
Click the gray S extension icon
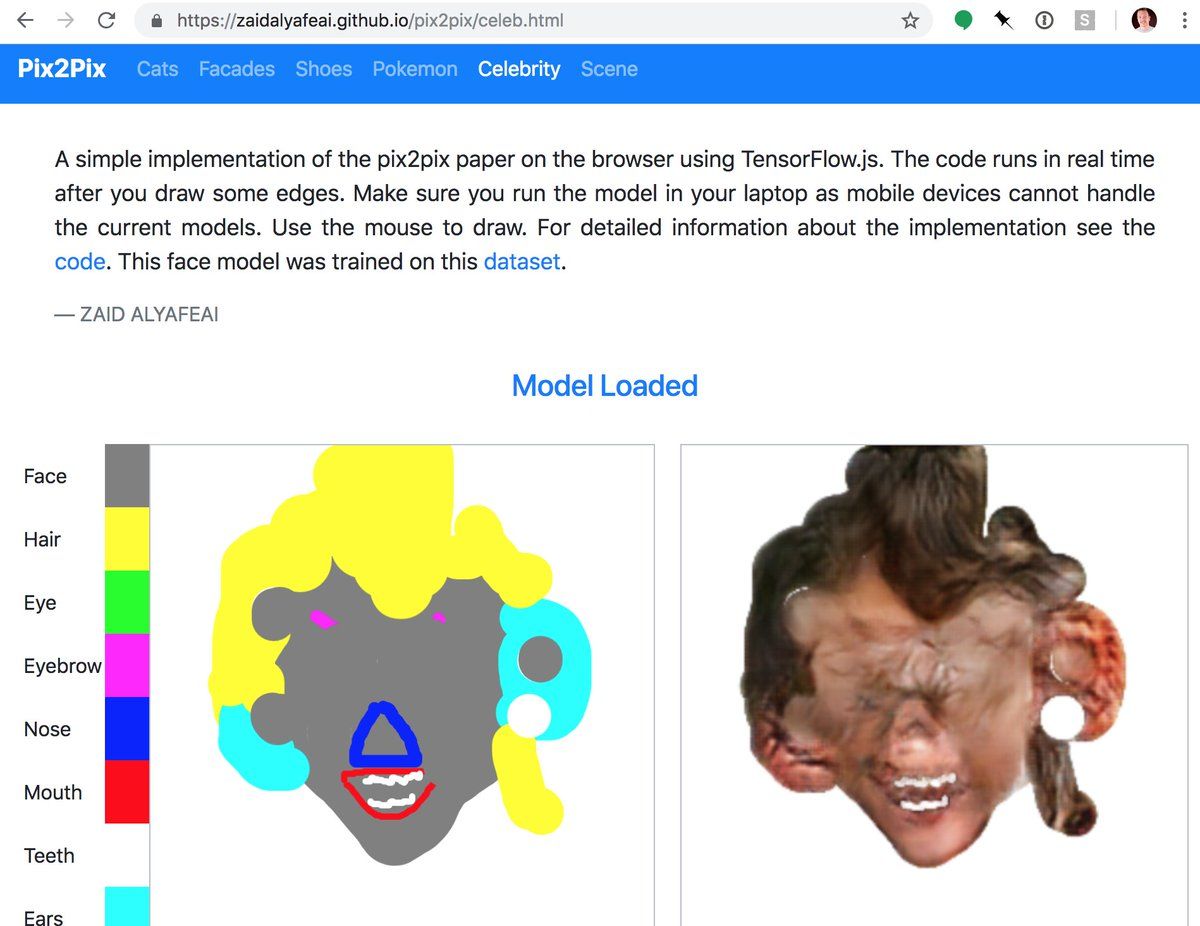tap(1085, 20)
